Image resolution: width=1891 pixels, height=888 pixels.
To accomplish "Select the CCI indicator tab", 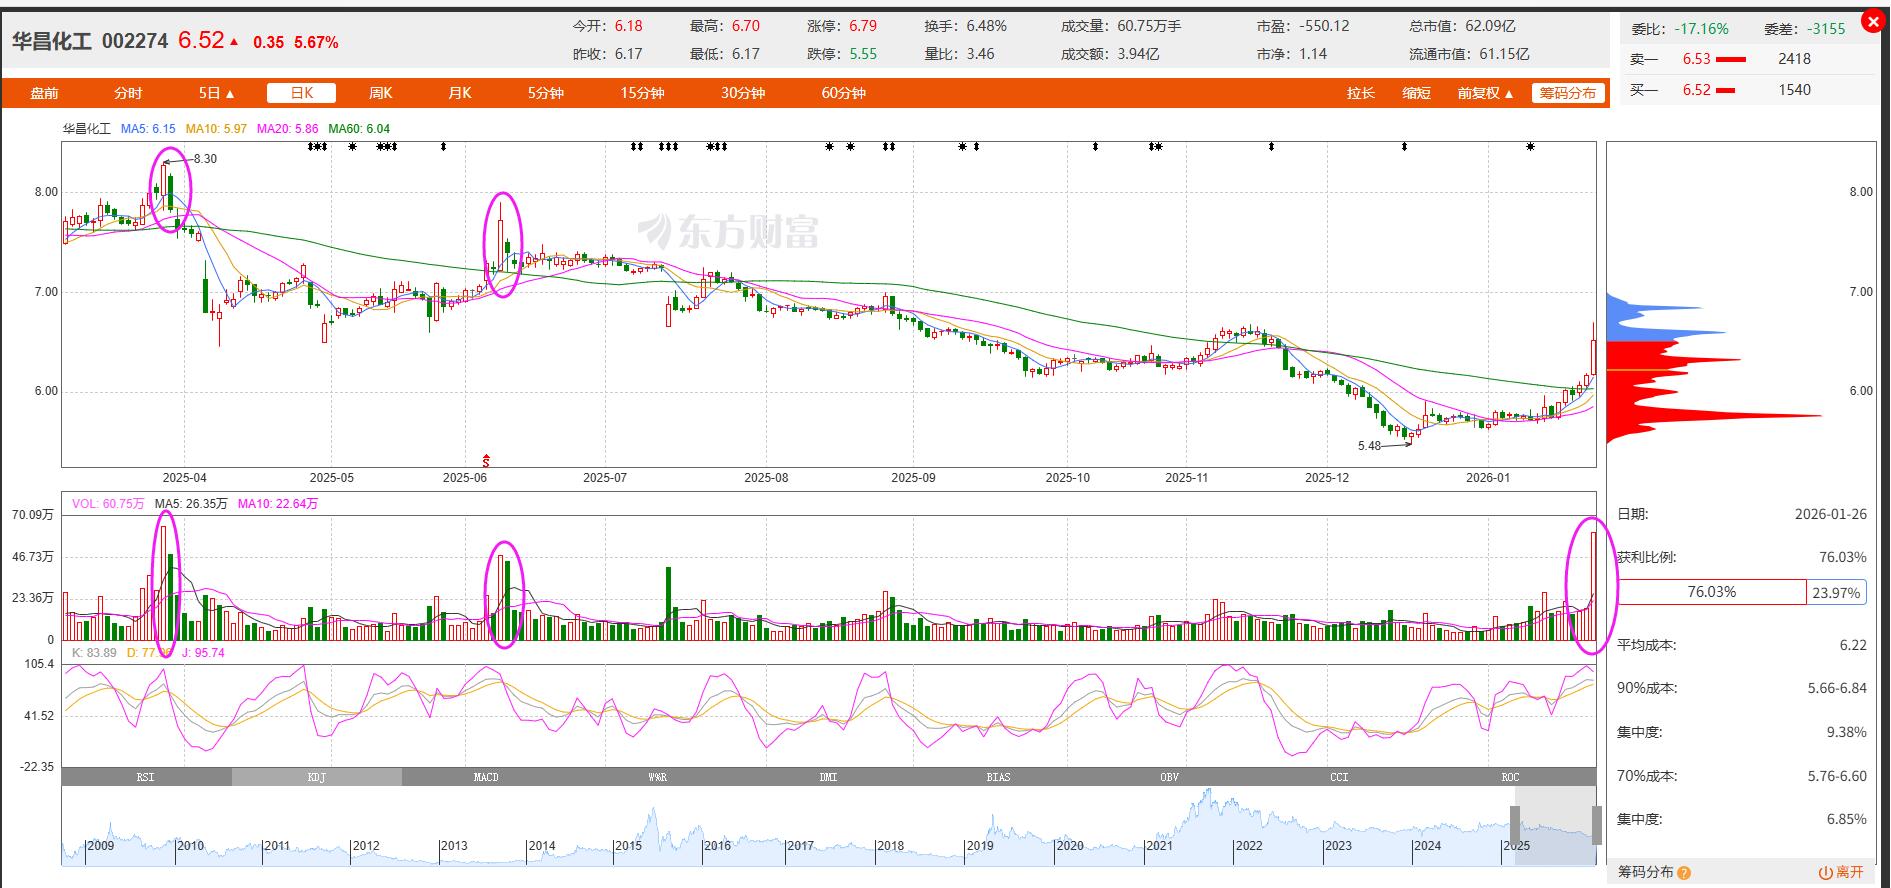I will 1339,777.
